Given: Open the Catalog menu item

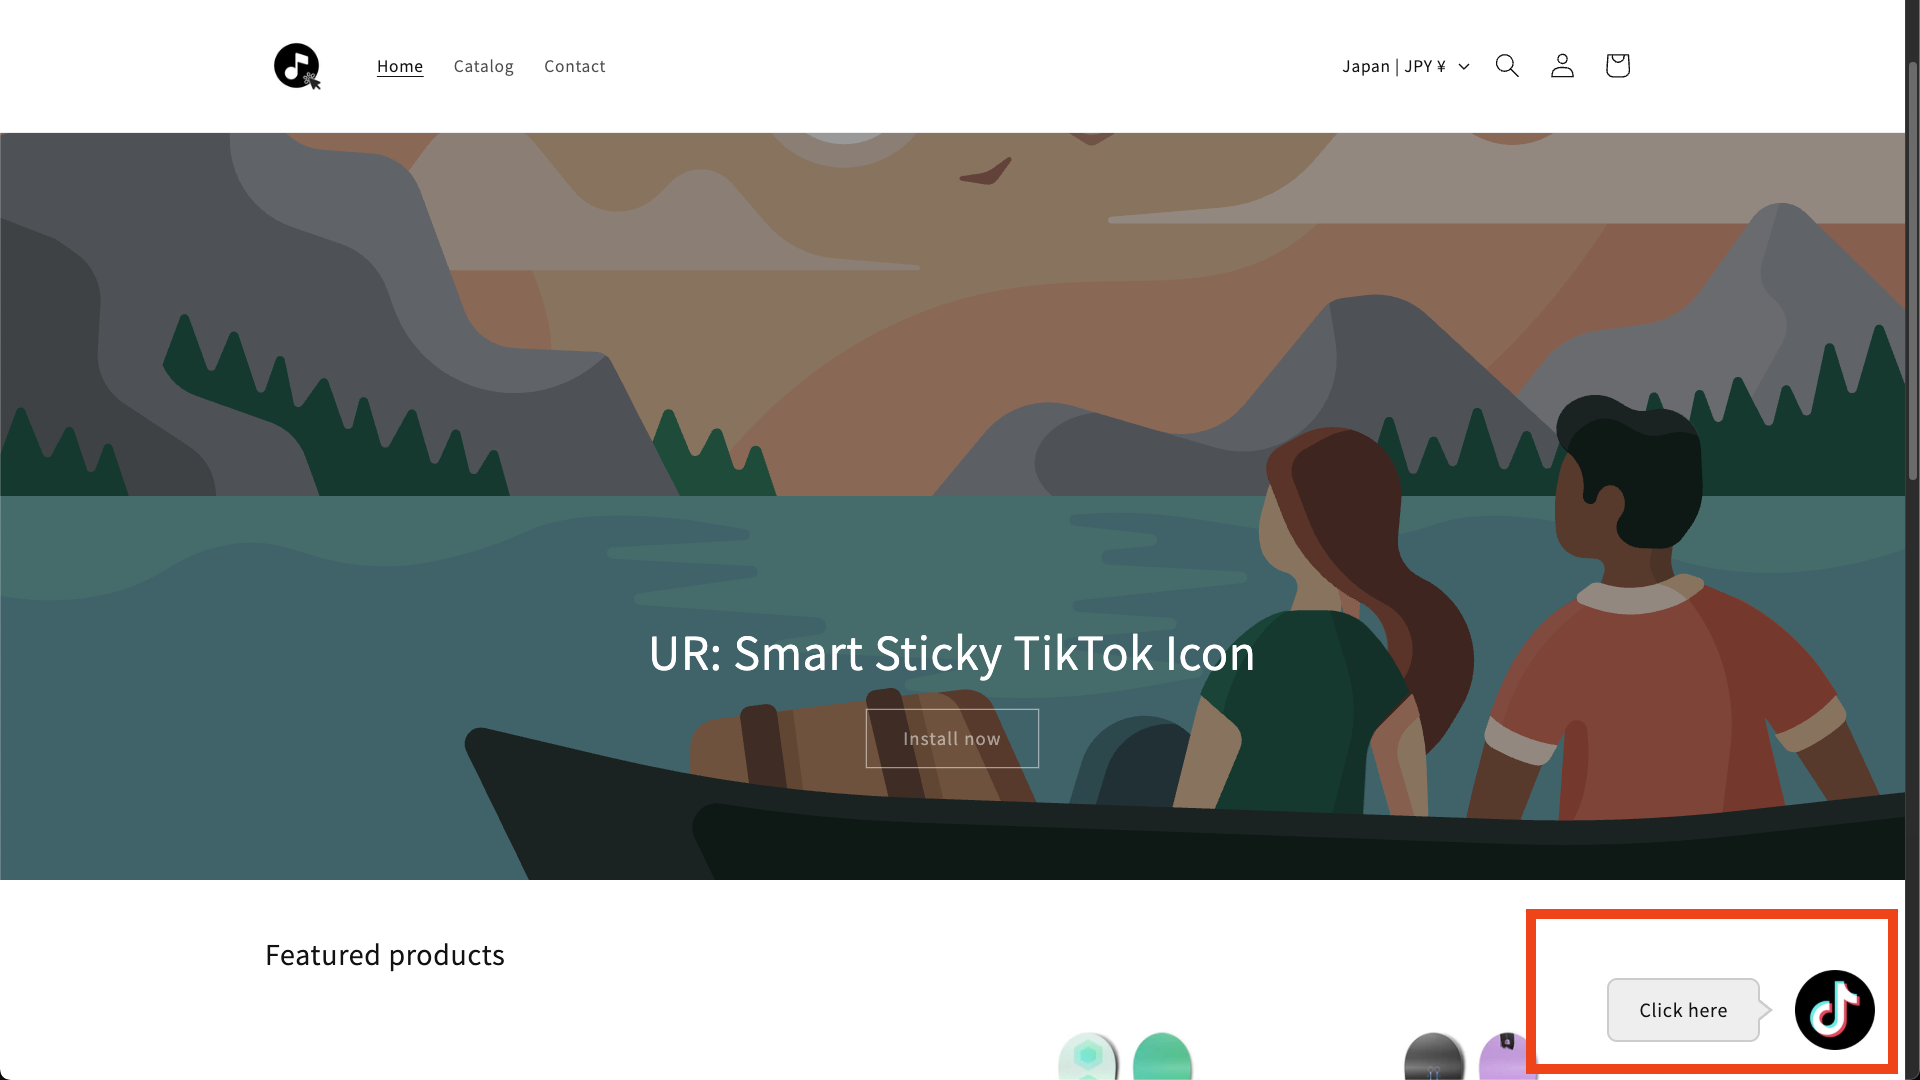Looking at the screenshot, I should coord(484,66).
